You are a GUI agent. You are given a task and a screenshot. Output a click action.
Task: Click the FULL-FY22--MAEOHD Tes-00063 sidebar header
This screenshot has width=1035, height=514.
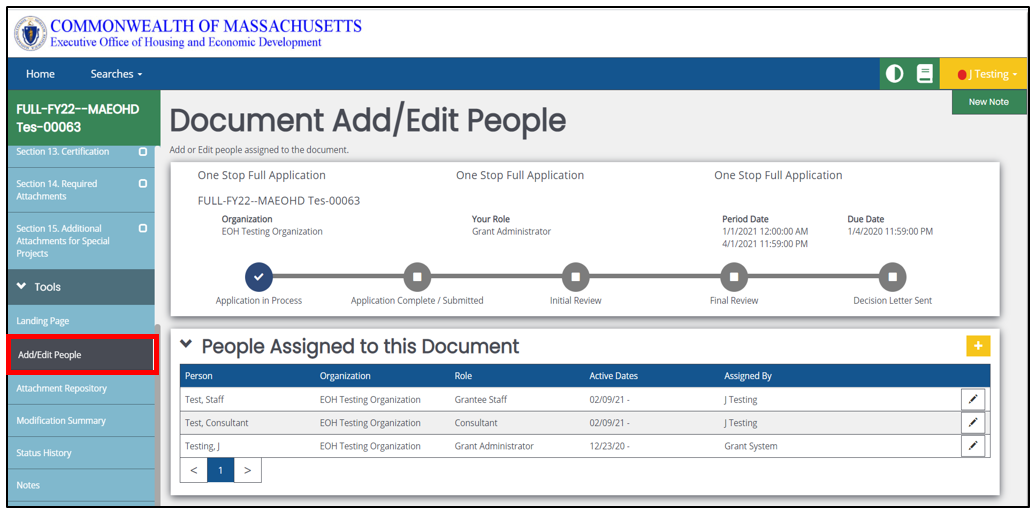83,117
